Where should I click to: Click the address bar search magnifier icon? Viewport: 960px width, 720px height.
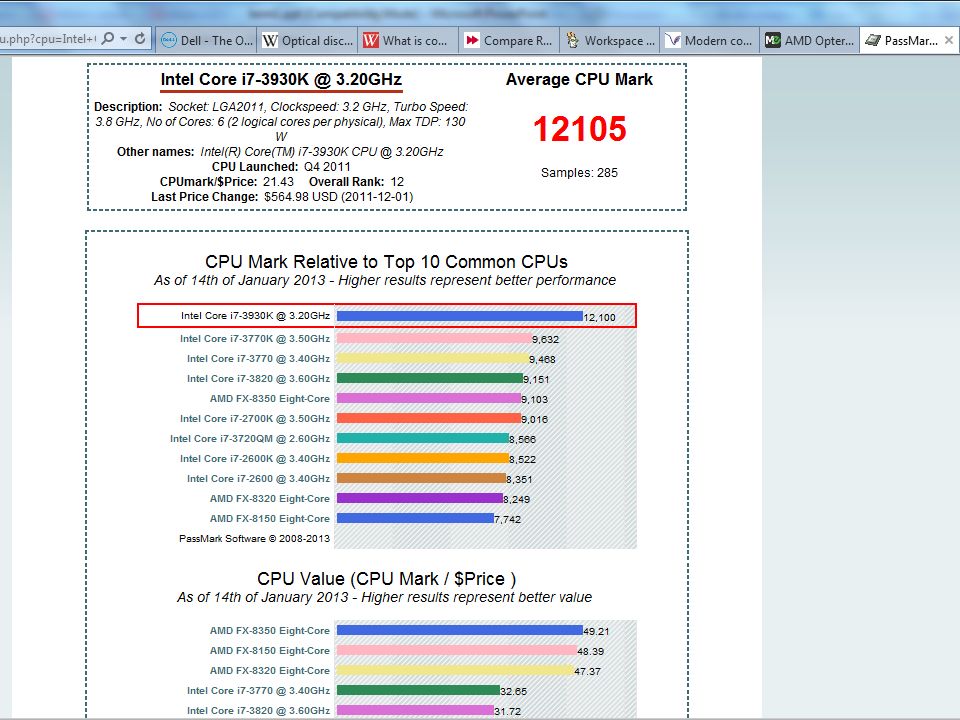coord(108,39)
